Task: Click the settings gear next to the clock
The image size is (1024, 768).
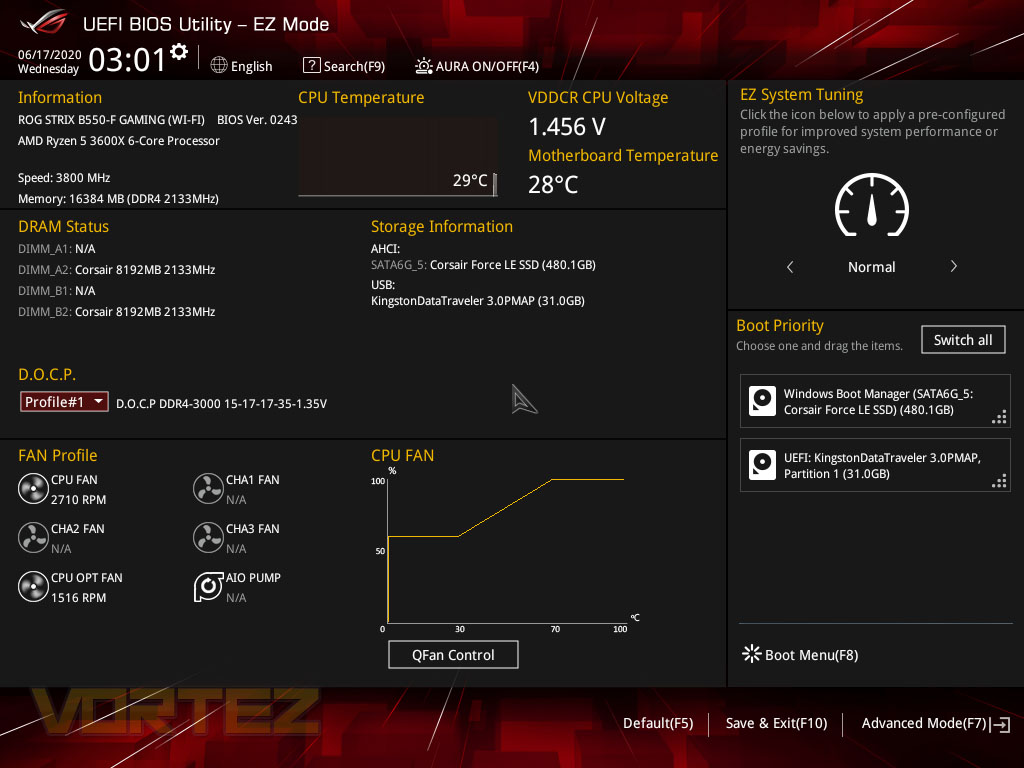Action: (179, 52)
